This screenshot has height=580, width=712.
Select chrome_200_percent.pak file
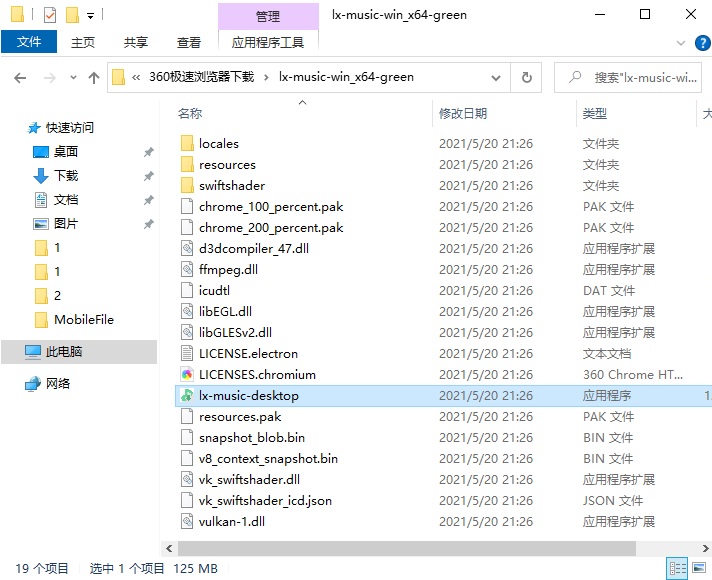tap(271, 228)
